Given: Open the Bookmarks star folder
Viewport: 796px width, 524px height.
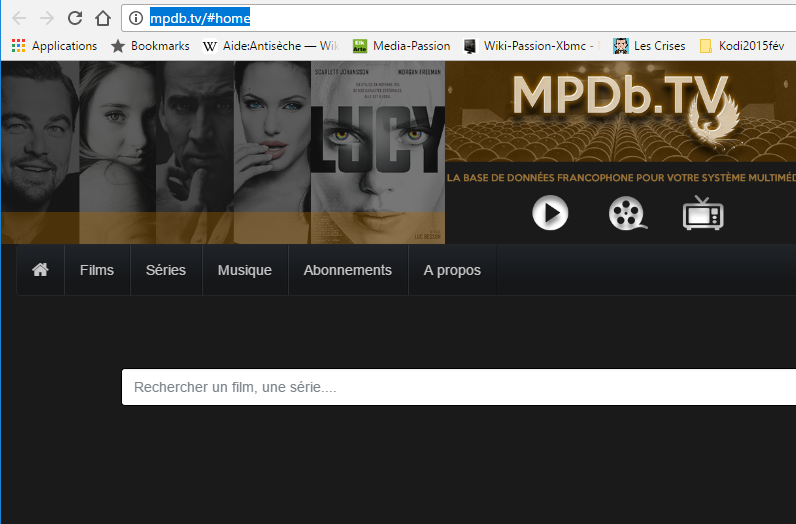Looking at the screenshot, I should click(150, 46).
